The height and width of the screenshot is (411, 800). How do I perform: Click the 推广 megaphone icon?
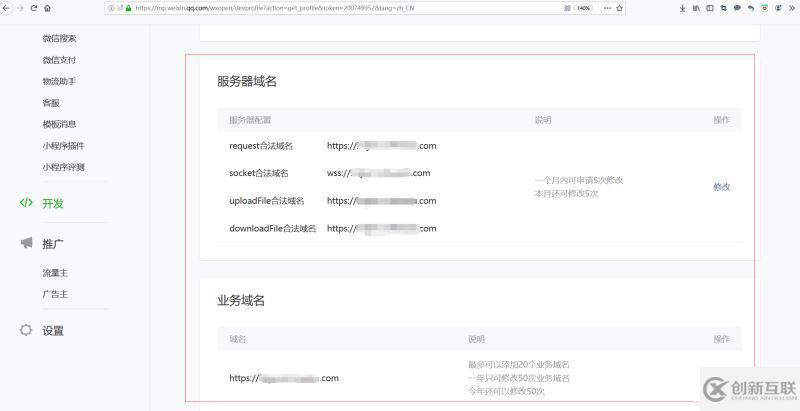(x=26, y=243)
